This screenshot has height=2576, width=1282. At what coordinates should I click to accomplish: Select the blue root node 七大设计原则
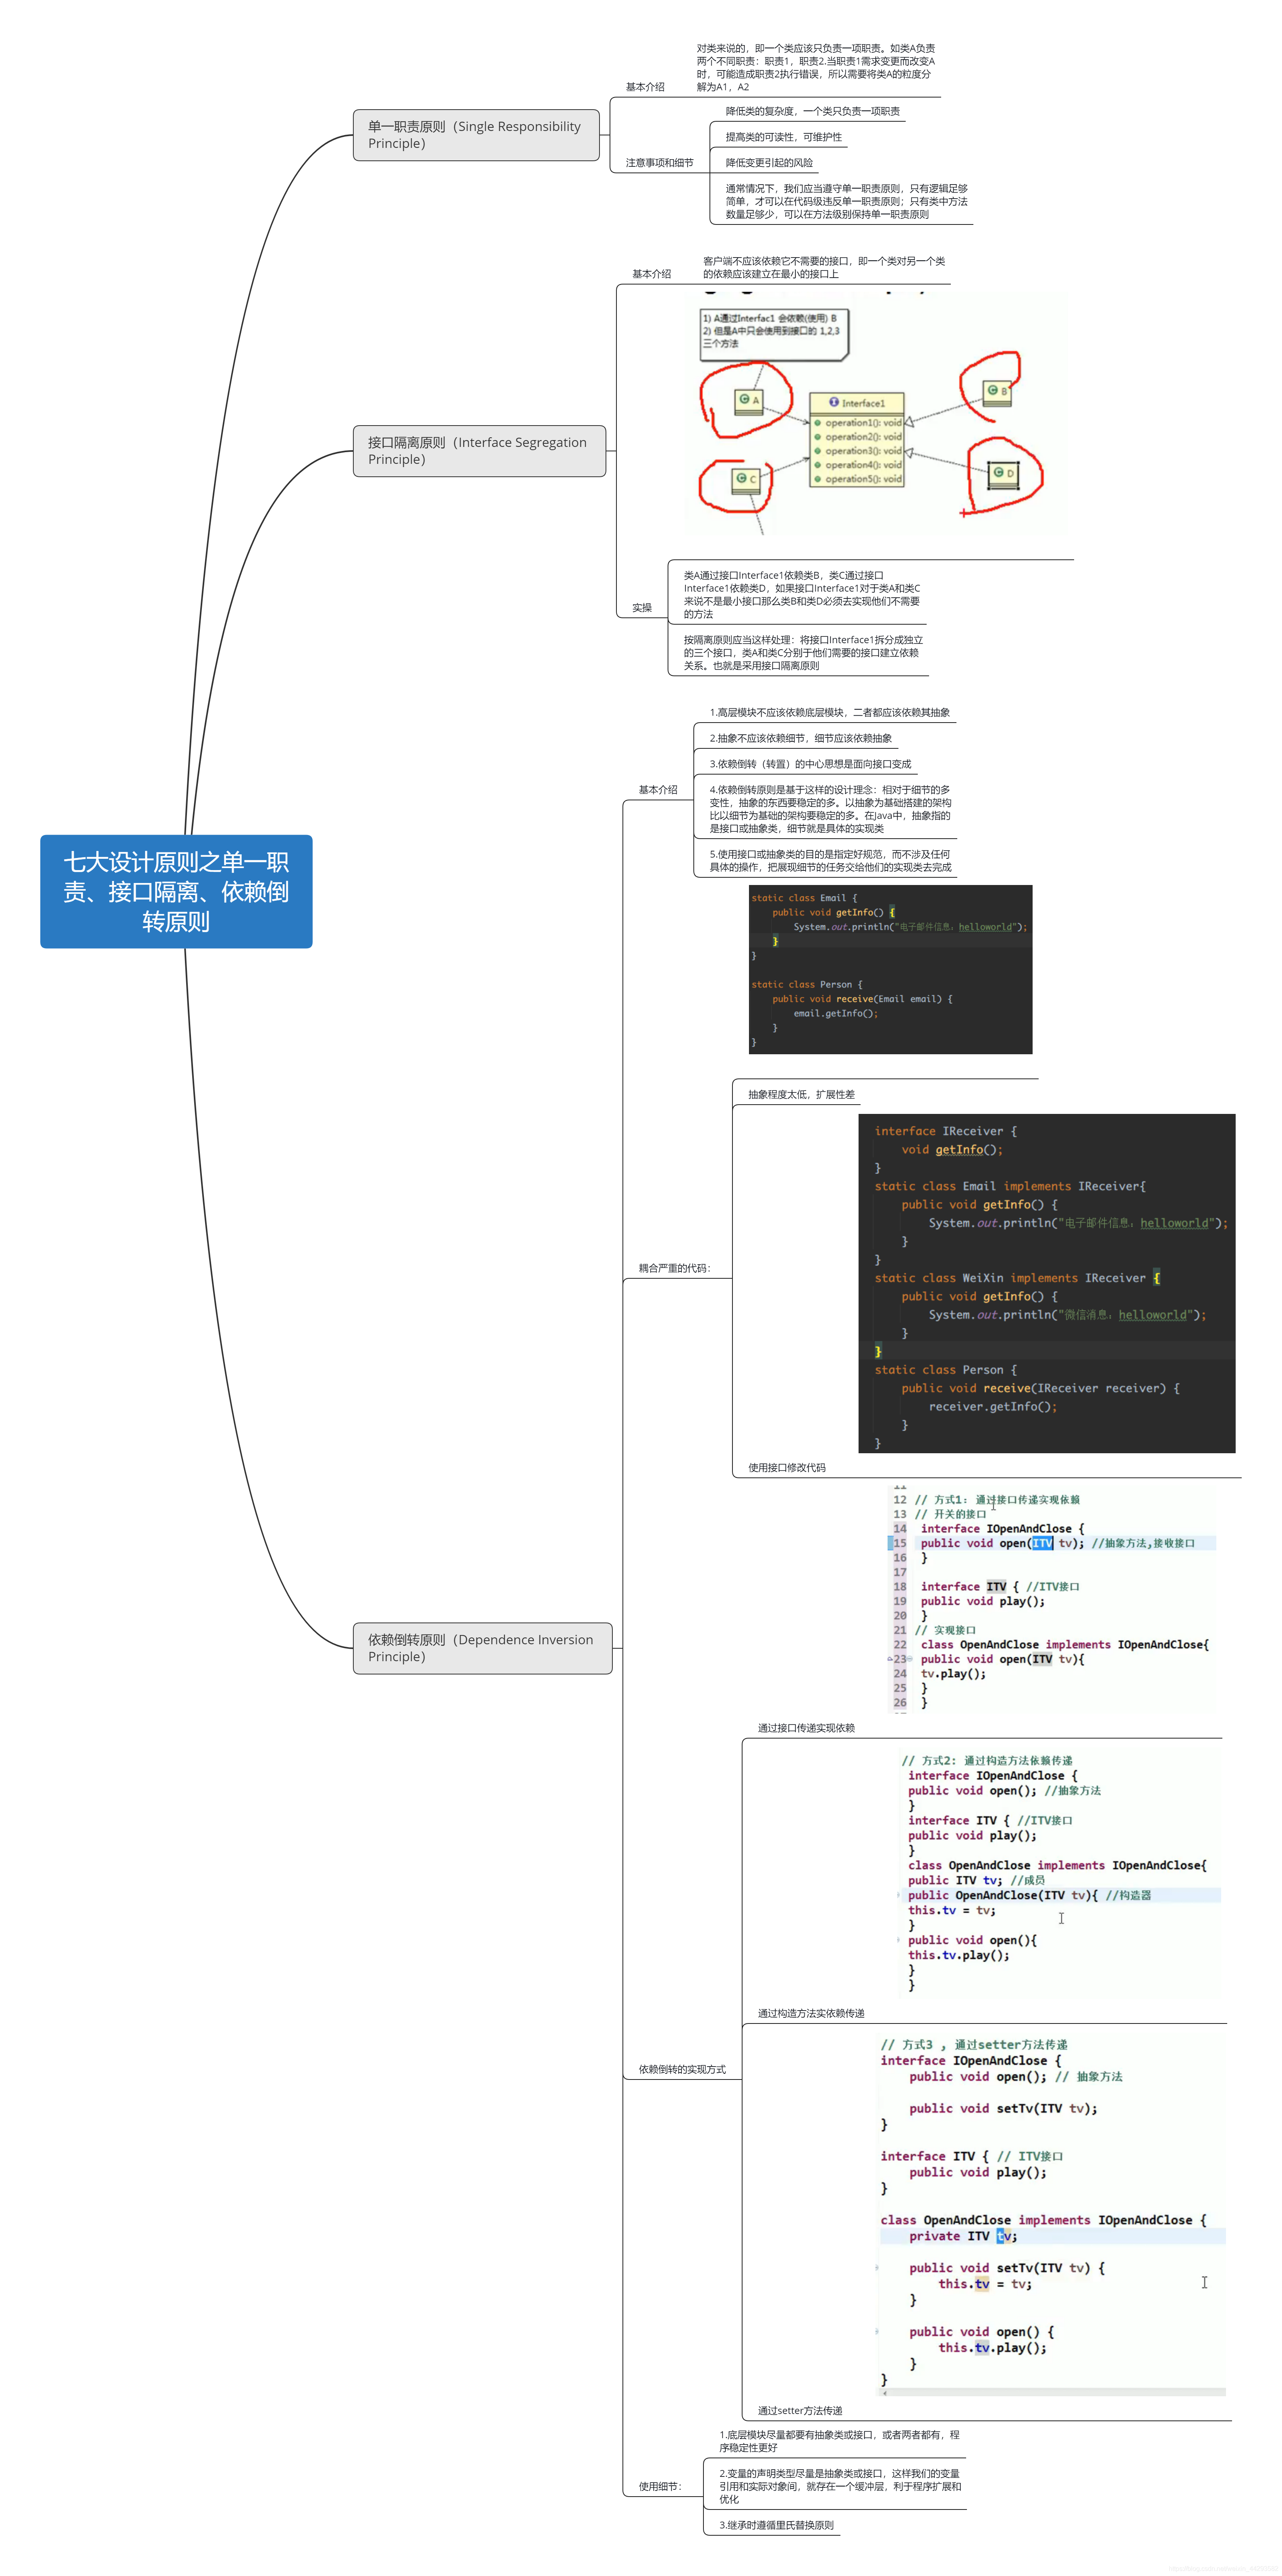(176, 891)
